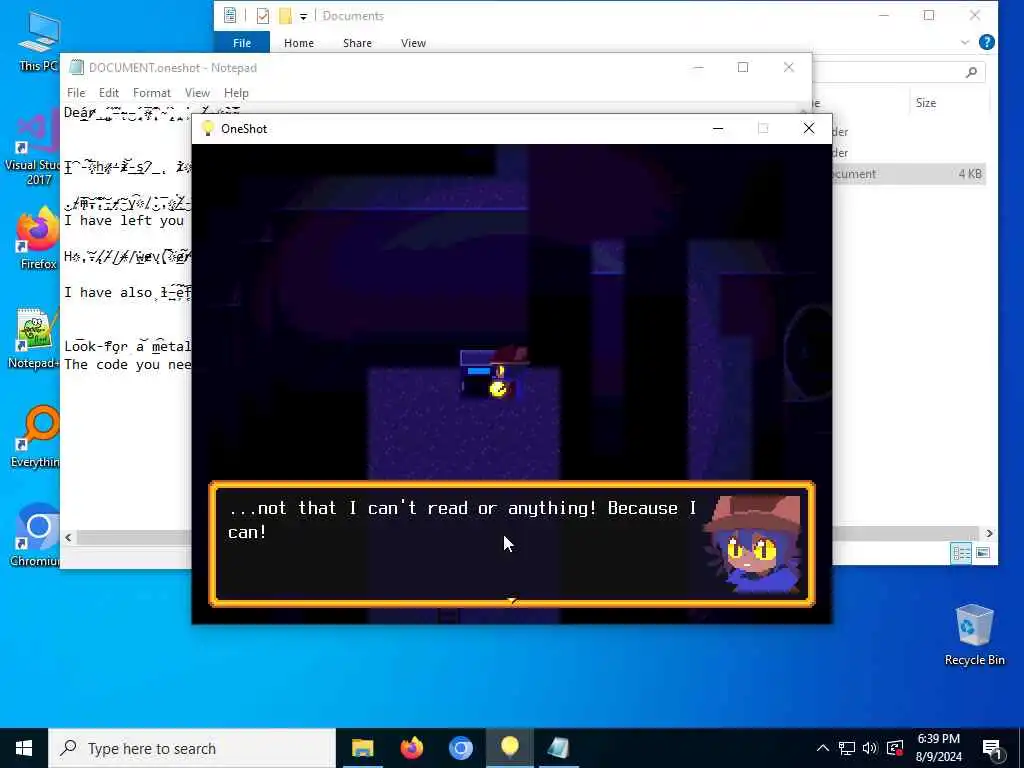Open the Chromium desktop shortcut
The image size is (1024, 768).
(x=35, y=534)
